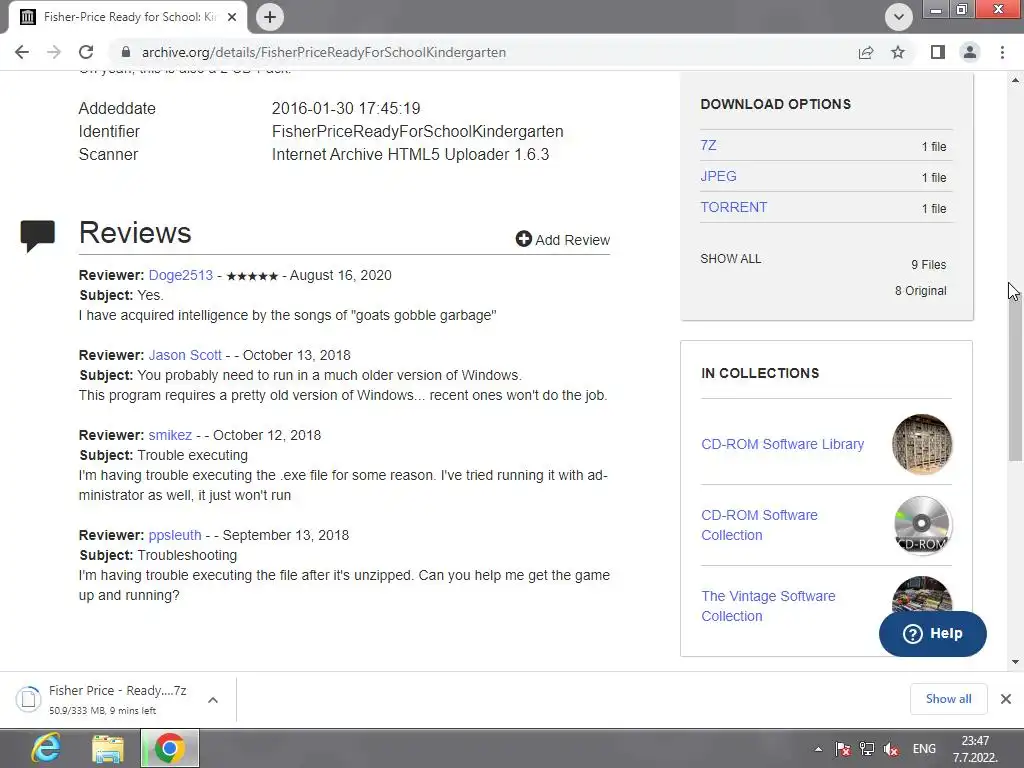Click the padlock site info icon
The height and width of the screenshot is (768, 1024).
tap(126, 52)
